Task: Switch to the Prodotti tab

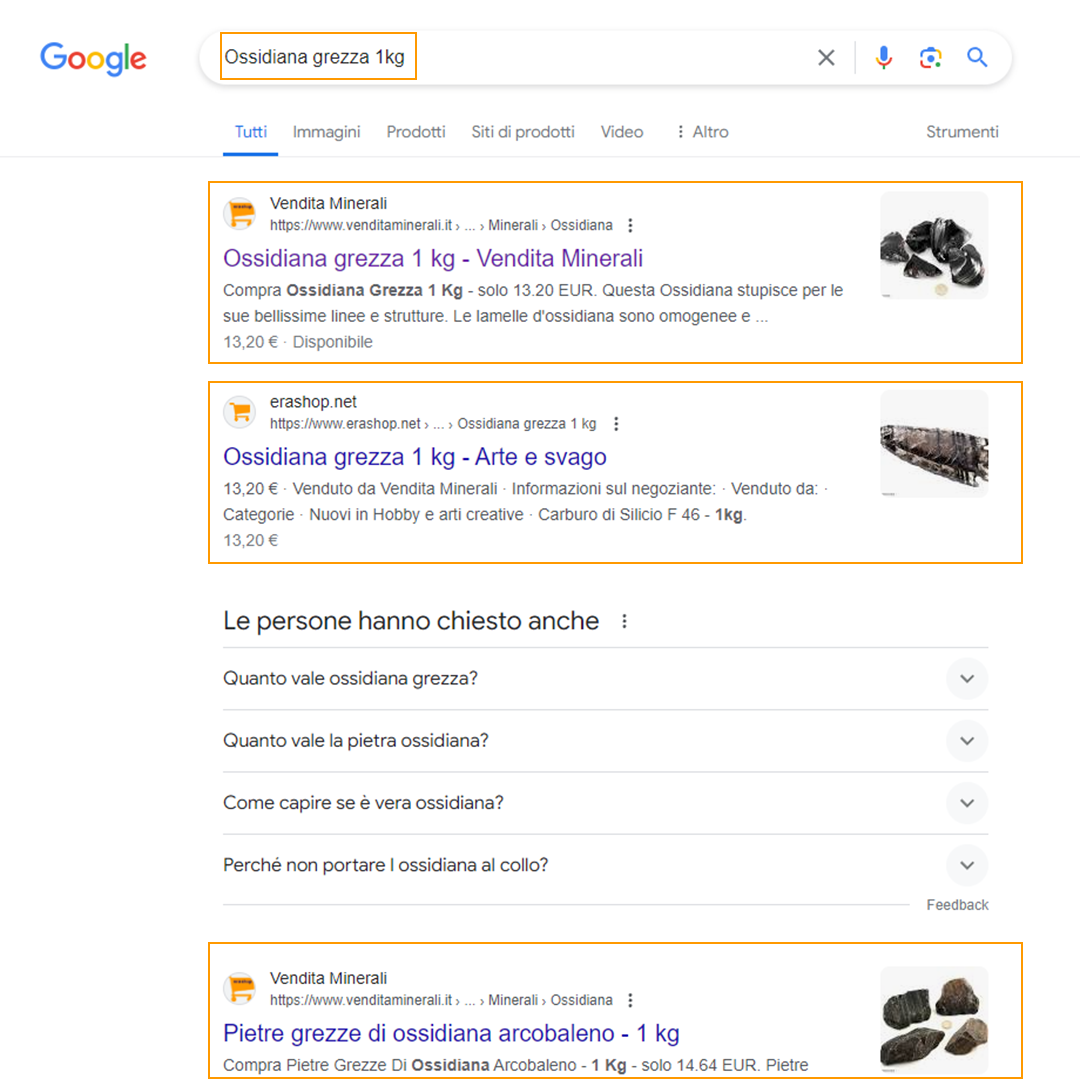Action: pos(416,132)
